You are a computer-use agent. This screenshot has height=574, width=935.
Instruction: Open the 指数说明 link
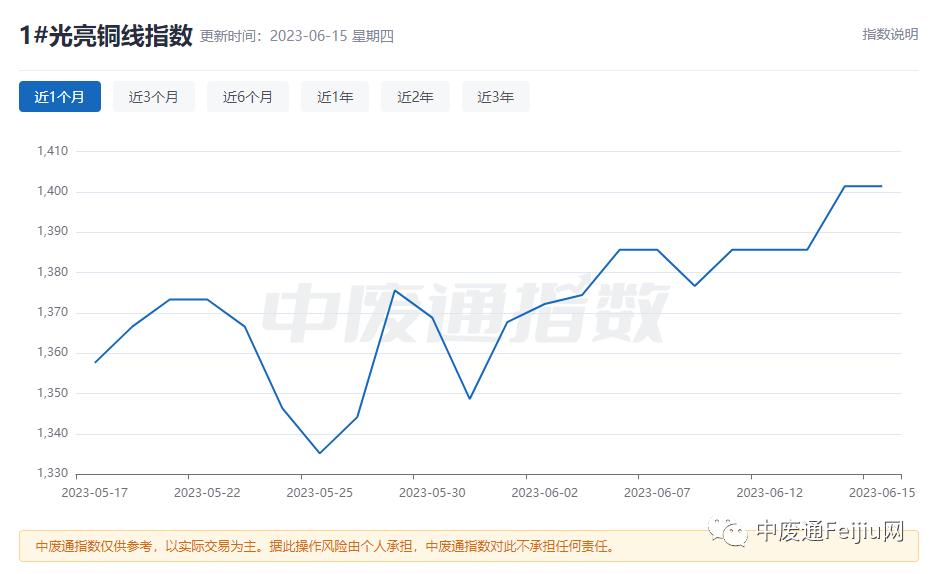click(x=890, y=35)
